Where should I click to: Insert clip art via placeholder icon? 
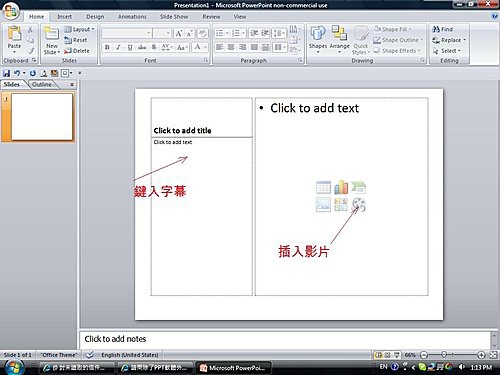click(x=341, y=205)
